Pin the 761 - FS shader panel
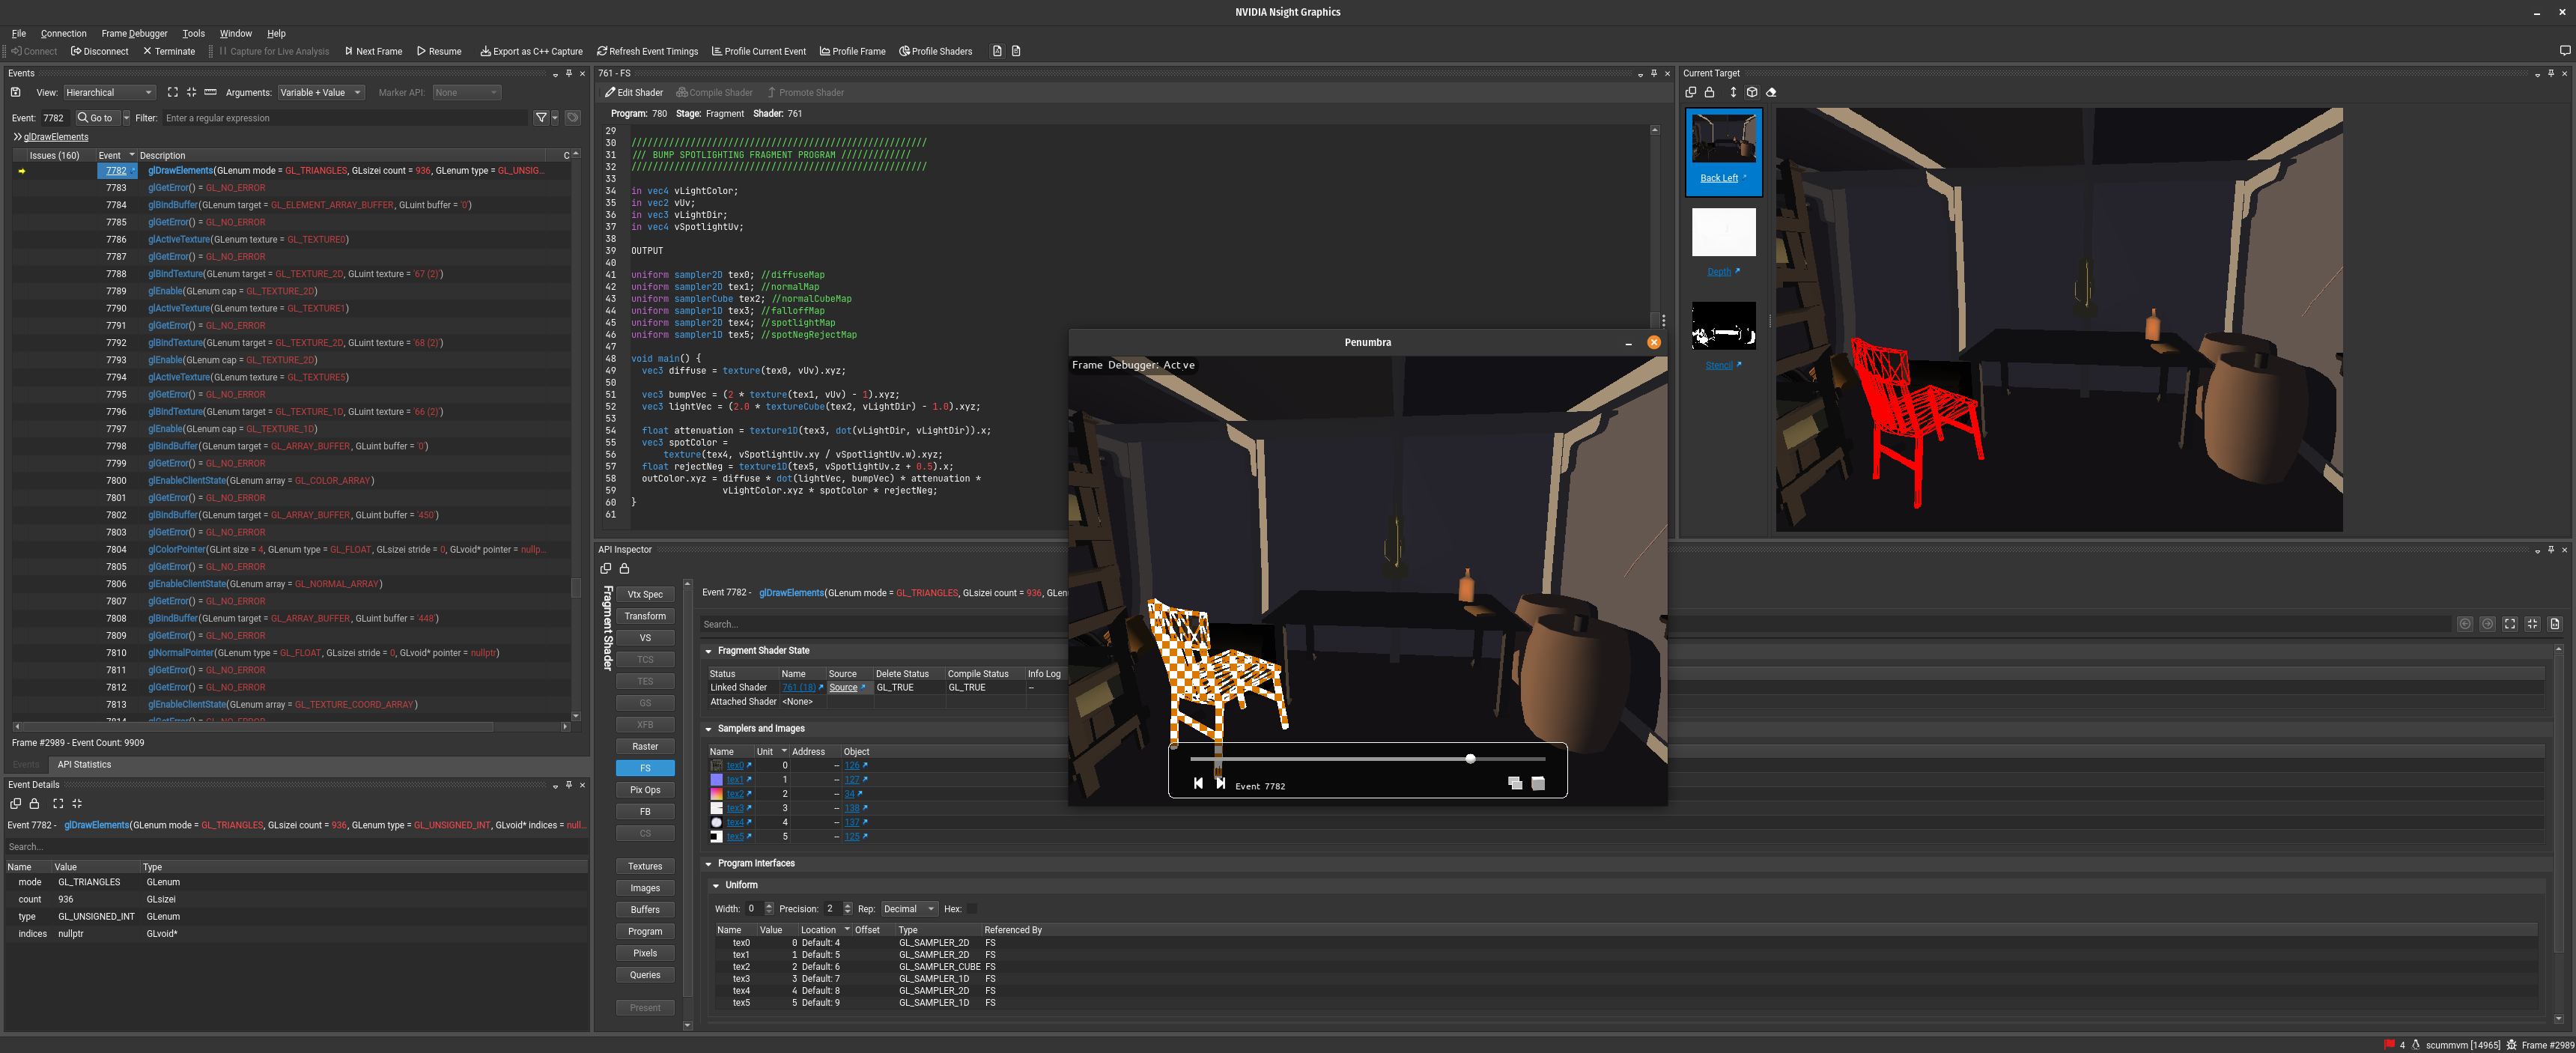The width and height of the screenshot is (2576, 1053). [x=1653, y=73]
